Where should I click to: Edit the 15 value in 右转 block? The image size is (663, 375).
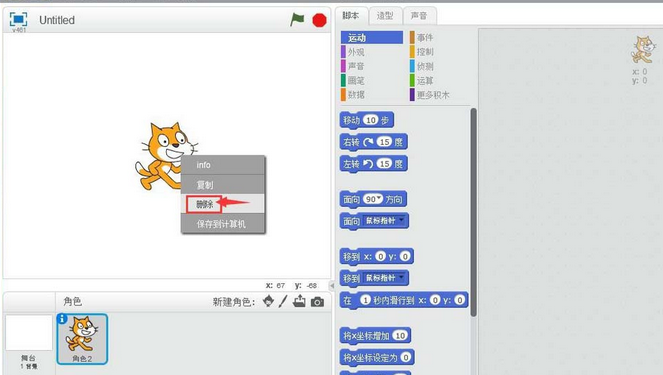tap(384, 142)
